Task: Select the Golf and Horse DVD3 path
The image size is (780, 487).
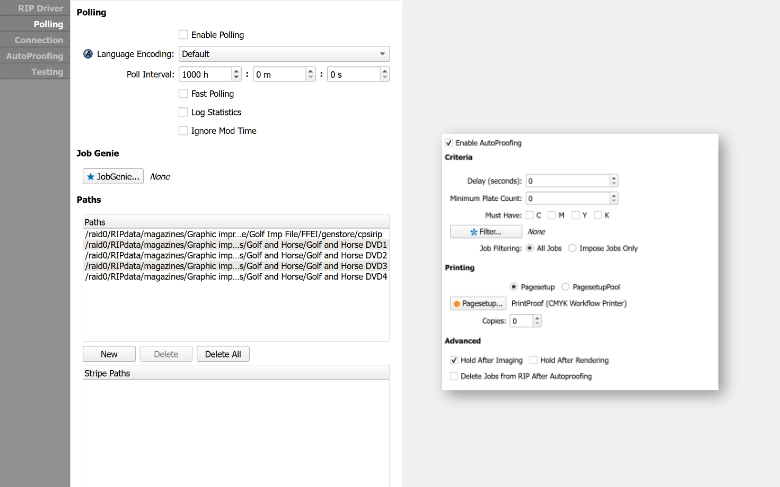Action: pos(235,266)
